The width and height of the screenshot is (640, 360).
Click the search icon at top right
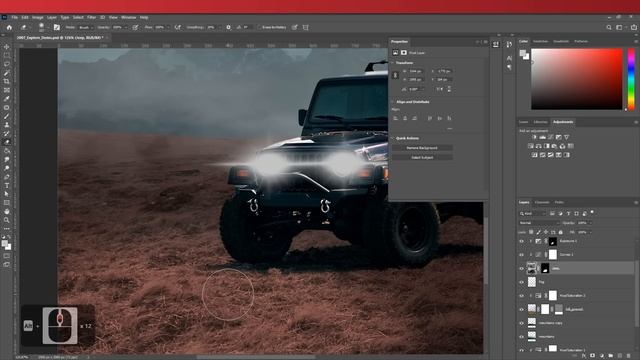(609, 27)
